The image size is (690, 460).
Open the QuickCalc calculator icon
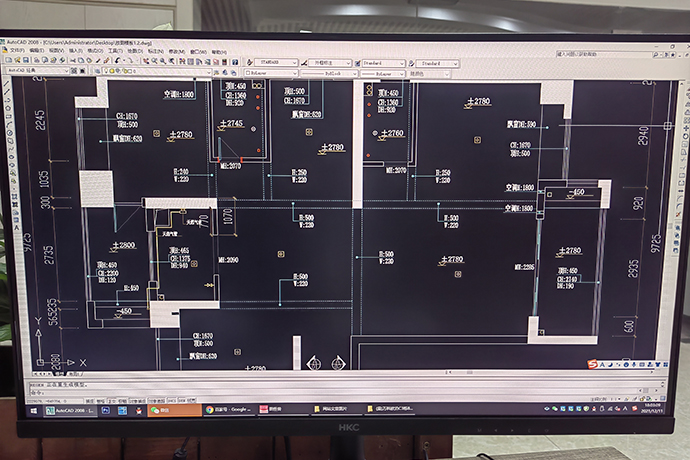[225, 62]
